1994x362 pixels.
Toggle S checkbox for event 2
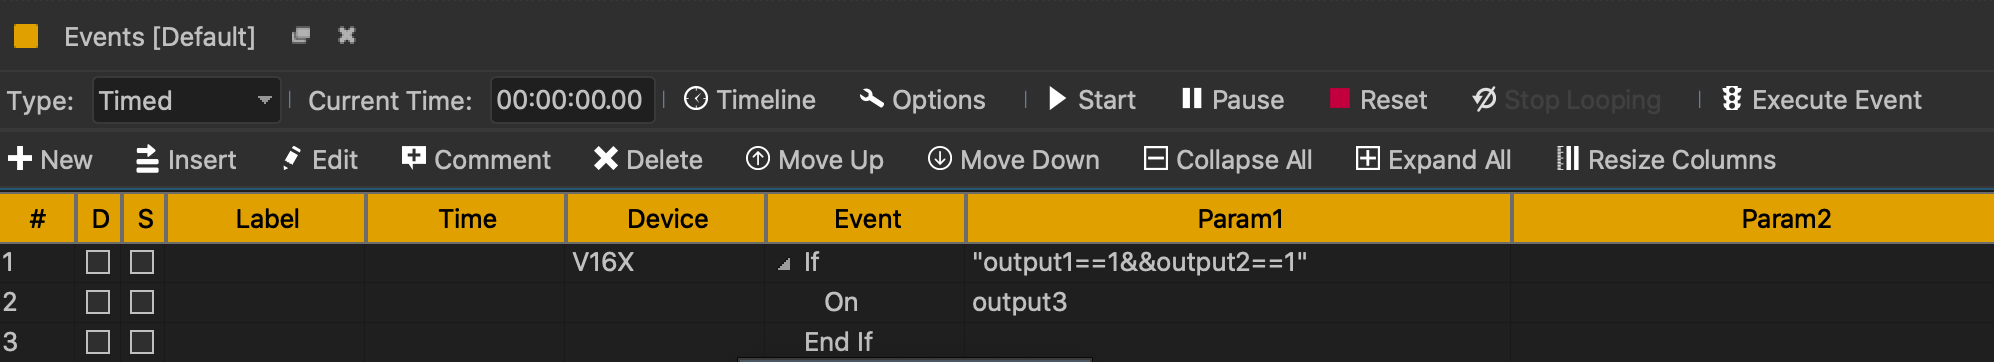point(142,302)
